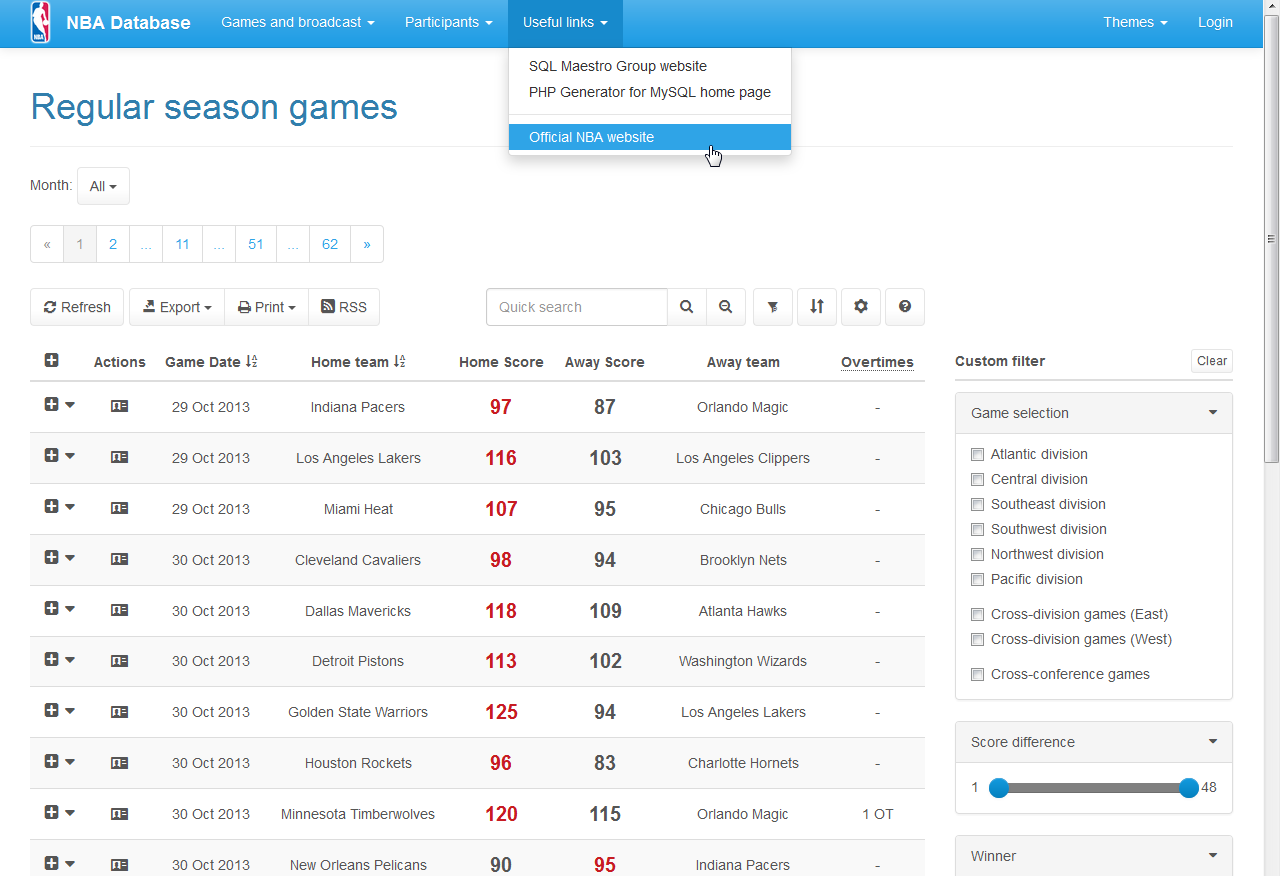Screen dimensions: 1280x876
Task: Click the Refresh button
Action: 77,307
